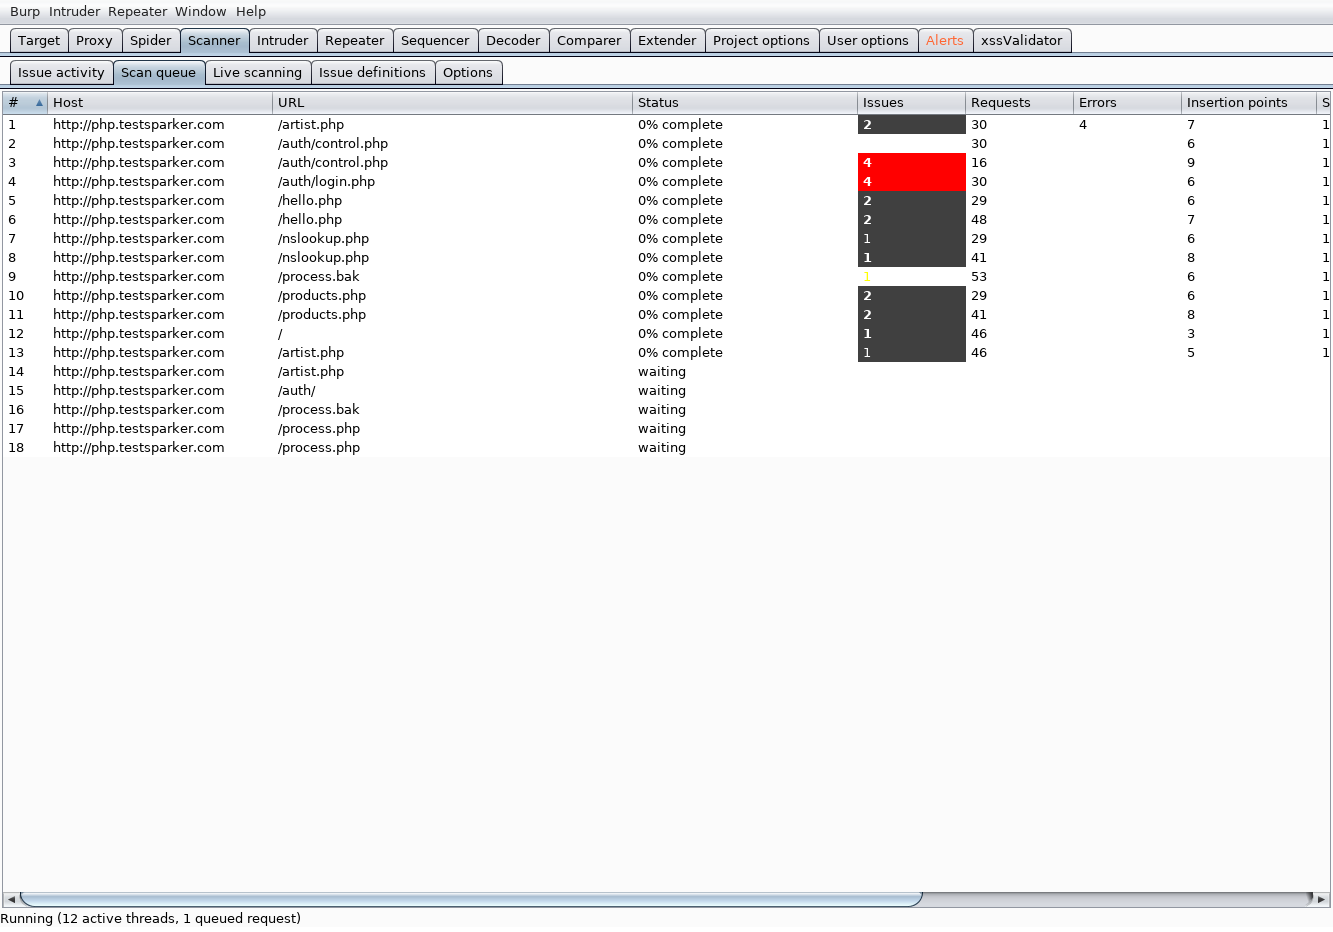Select the /auth/ URL in row 15
This screenshot has width=1333, height=932.
[x=297, y=391]
